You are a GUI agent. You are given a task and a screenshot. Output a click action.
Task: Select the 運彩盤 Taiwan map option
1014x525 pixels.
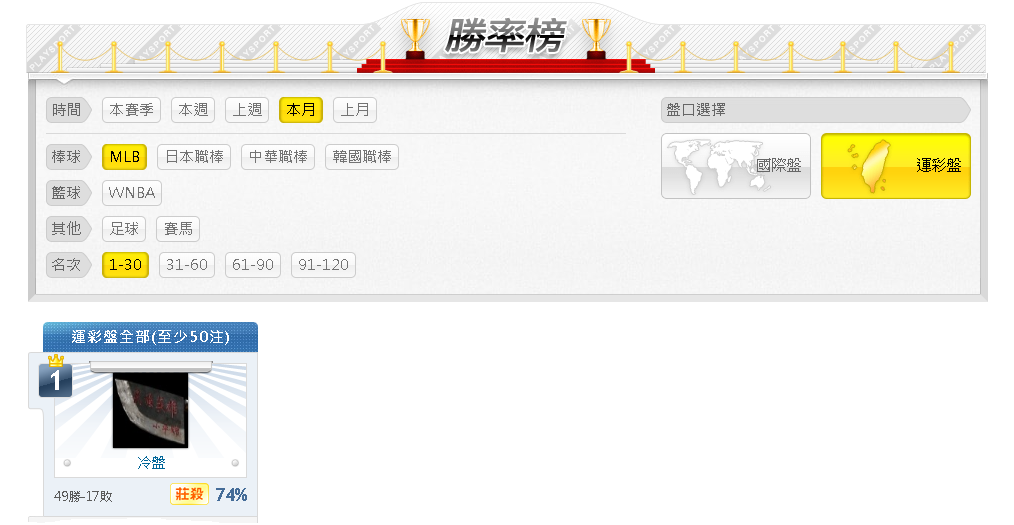[896, 166]
